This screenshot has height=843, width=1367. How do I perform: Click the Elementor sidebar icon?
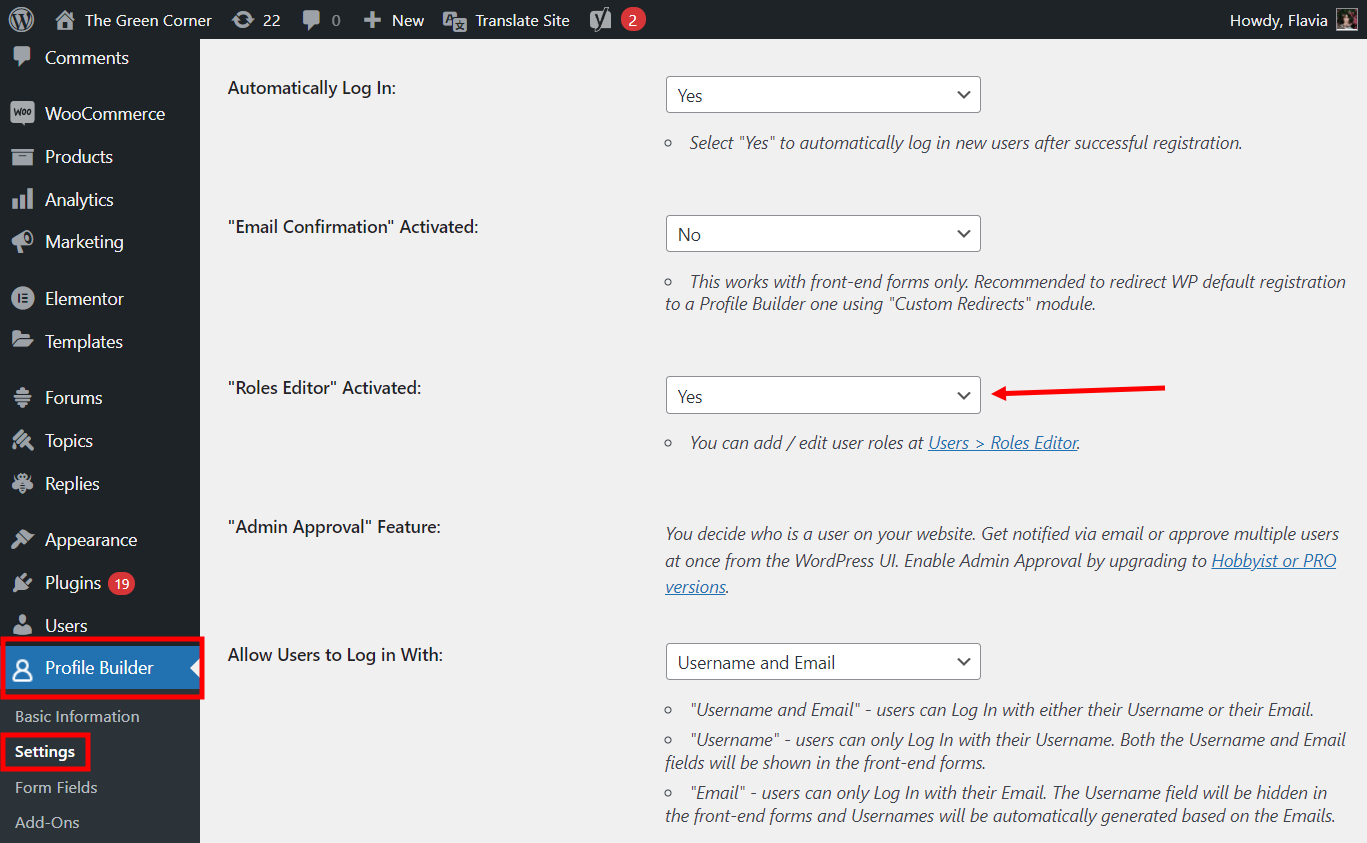22,298
